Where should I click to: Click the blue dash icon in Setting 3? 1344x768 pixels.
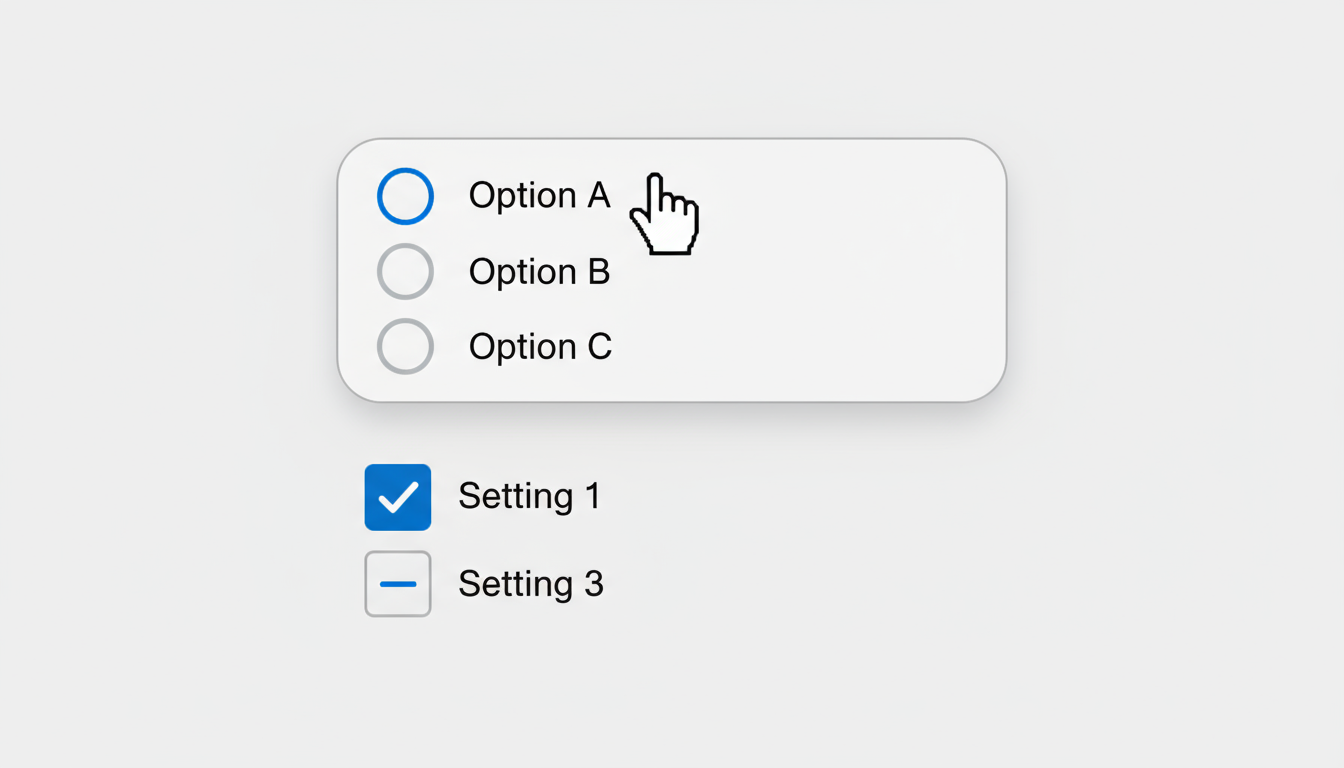pos(398,584)
